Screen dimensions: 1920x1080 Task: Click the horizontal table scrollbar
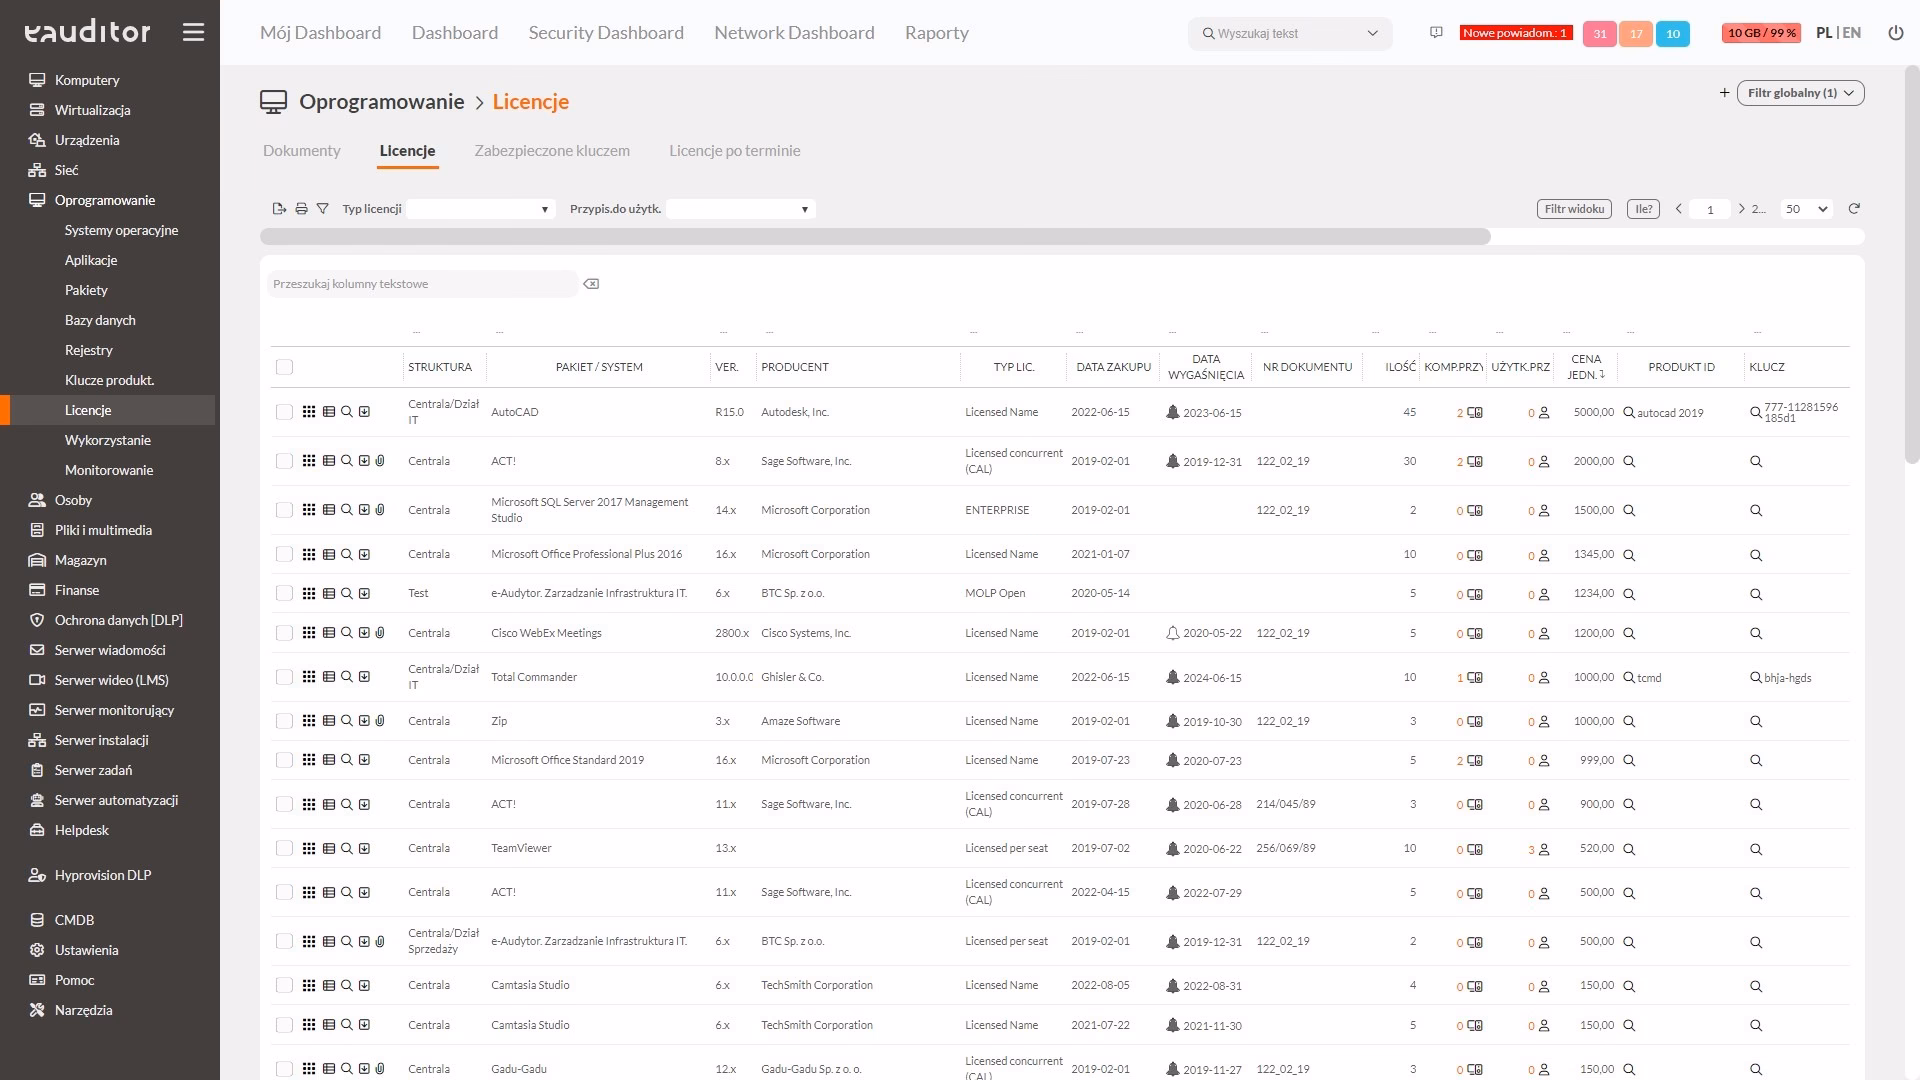click(875, 237)
